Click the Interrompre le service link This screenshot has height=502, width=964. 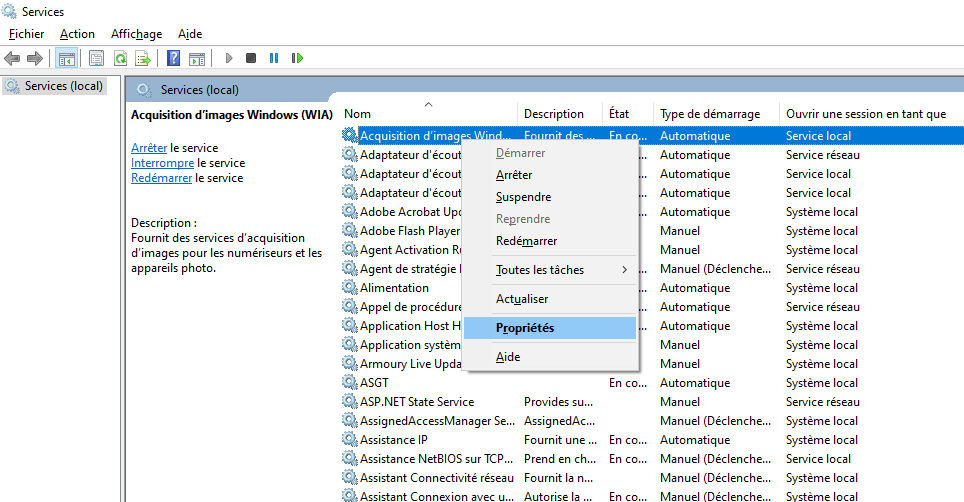162,163
